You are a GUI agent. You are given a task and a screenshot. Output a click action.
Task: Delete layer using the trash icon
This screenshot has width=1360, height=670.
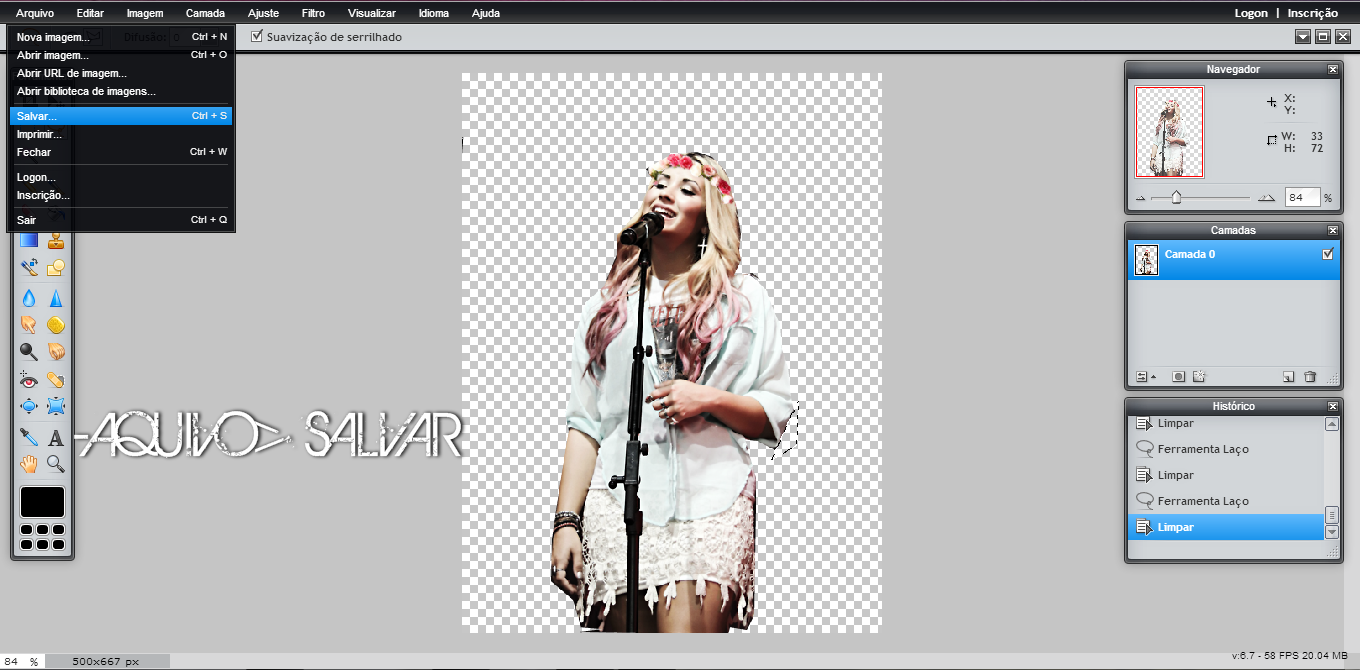(1311, 376)
